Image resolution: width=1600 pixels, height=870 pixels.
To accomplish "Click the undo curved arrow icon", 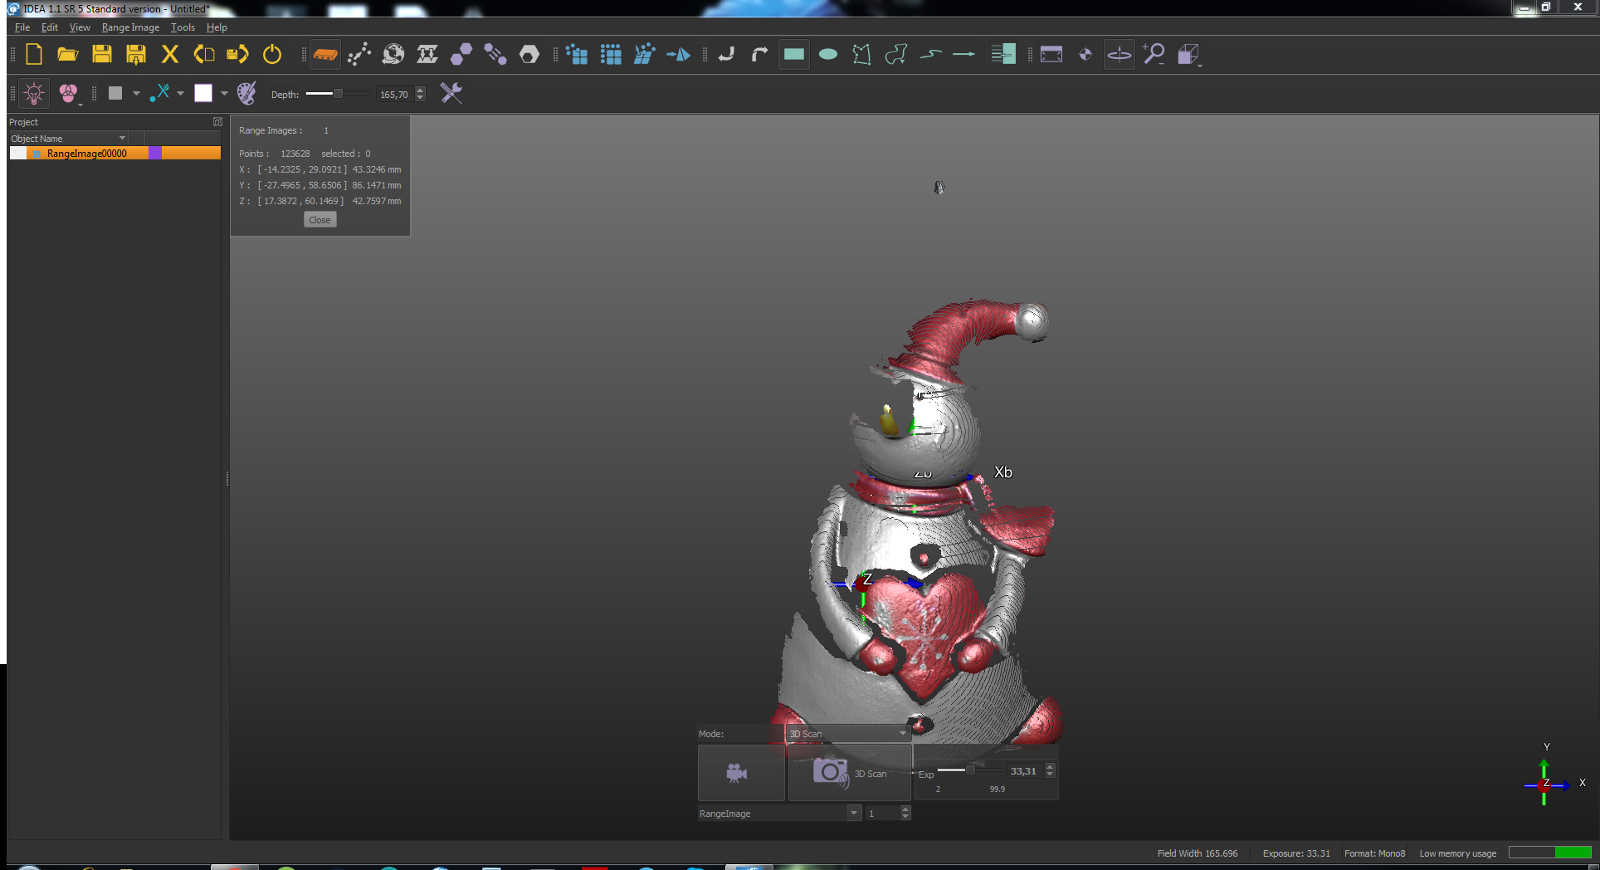I will (727, 54).
